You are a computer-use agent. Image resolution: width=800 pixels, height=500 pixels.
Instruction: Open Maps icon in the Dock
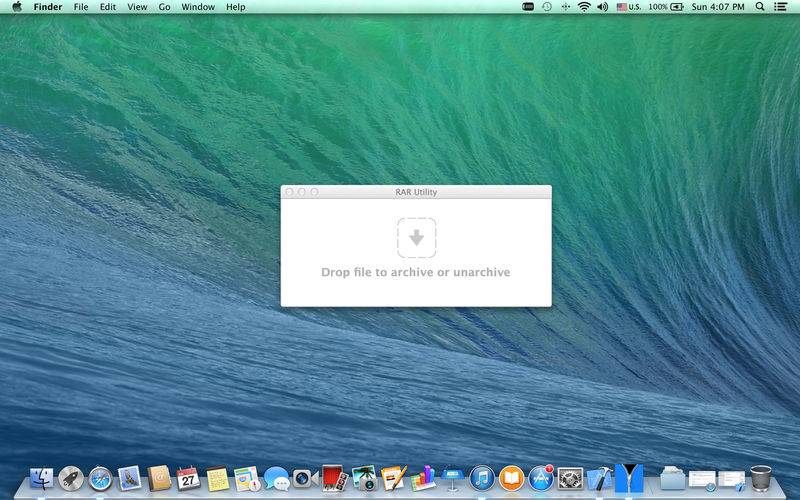click(247, 479)
